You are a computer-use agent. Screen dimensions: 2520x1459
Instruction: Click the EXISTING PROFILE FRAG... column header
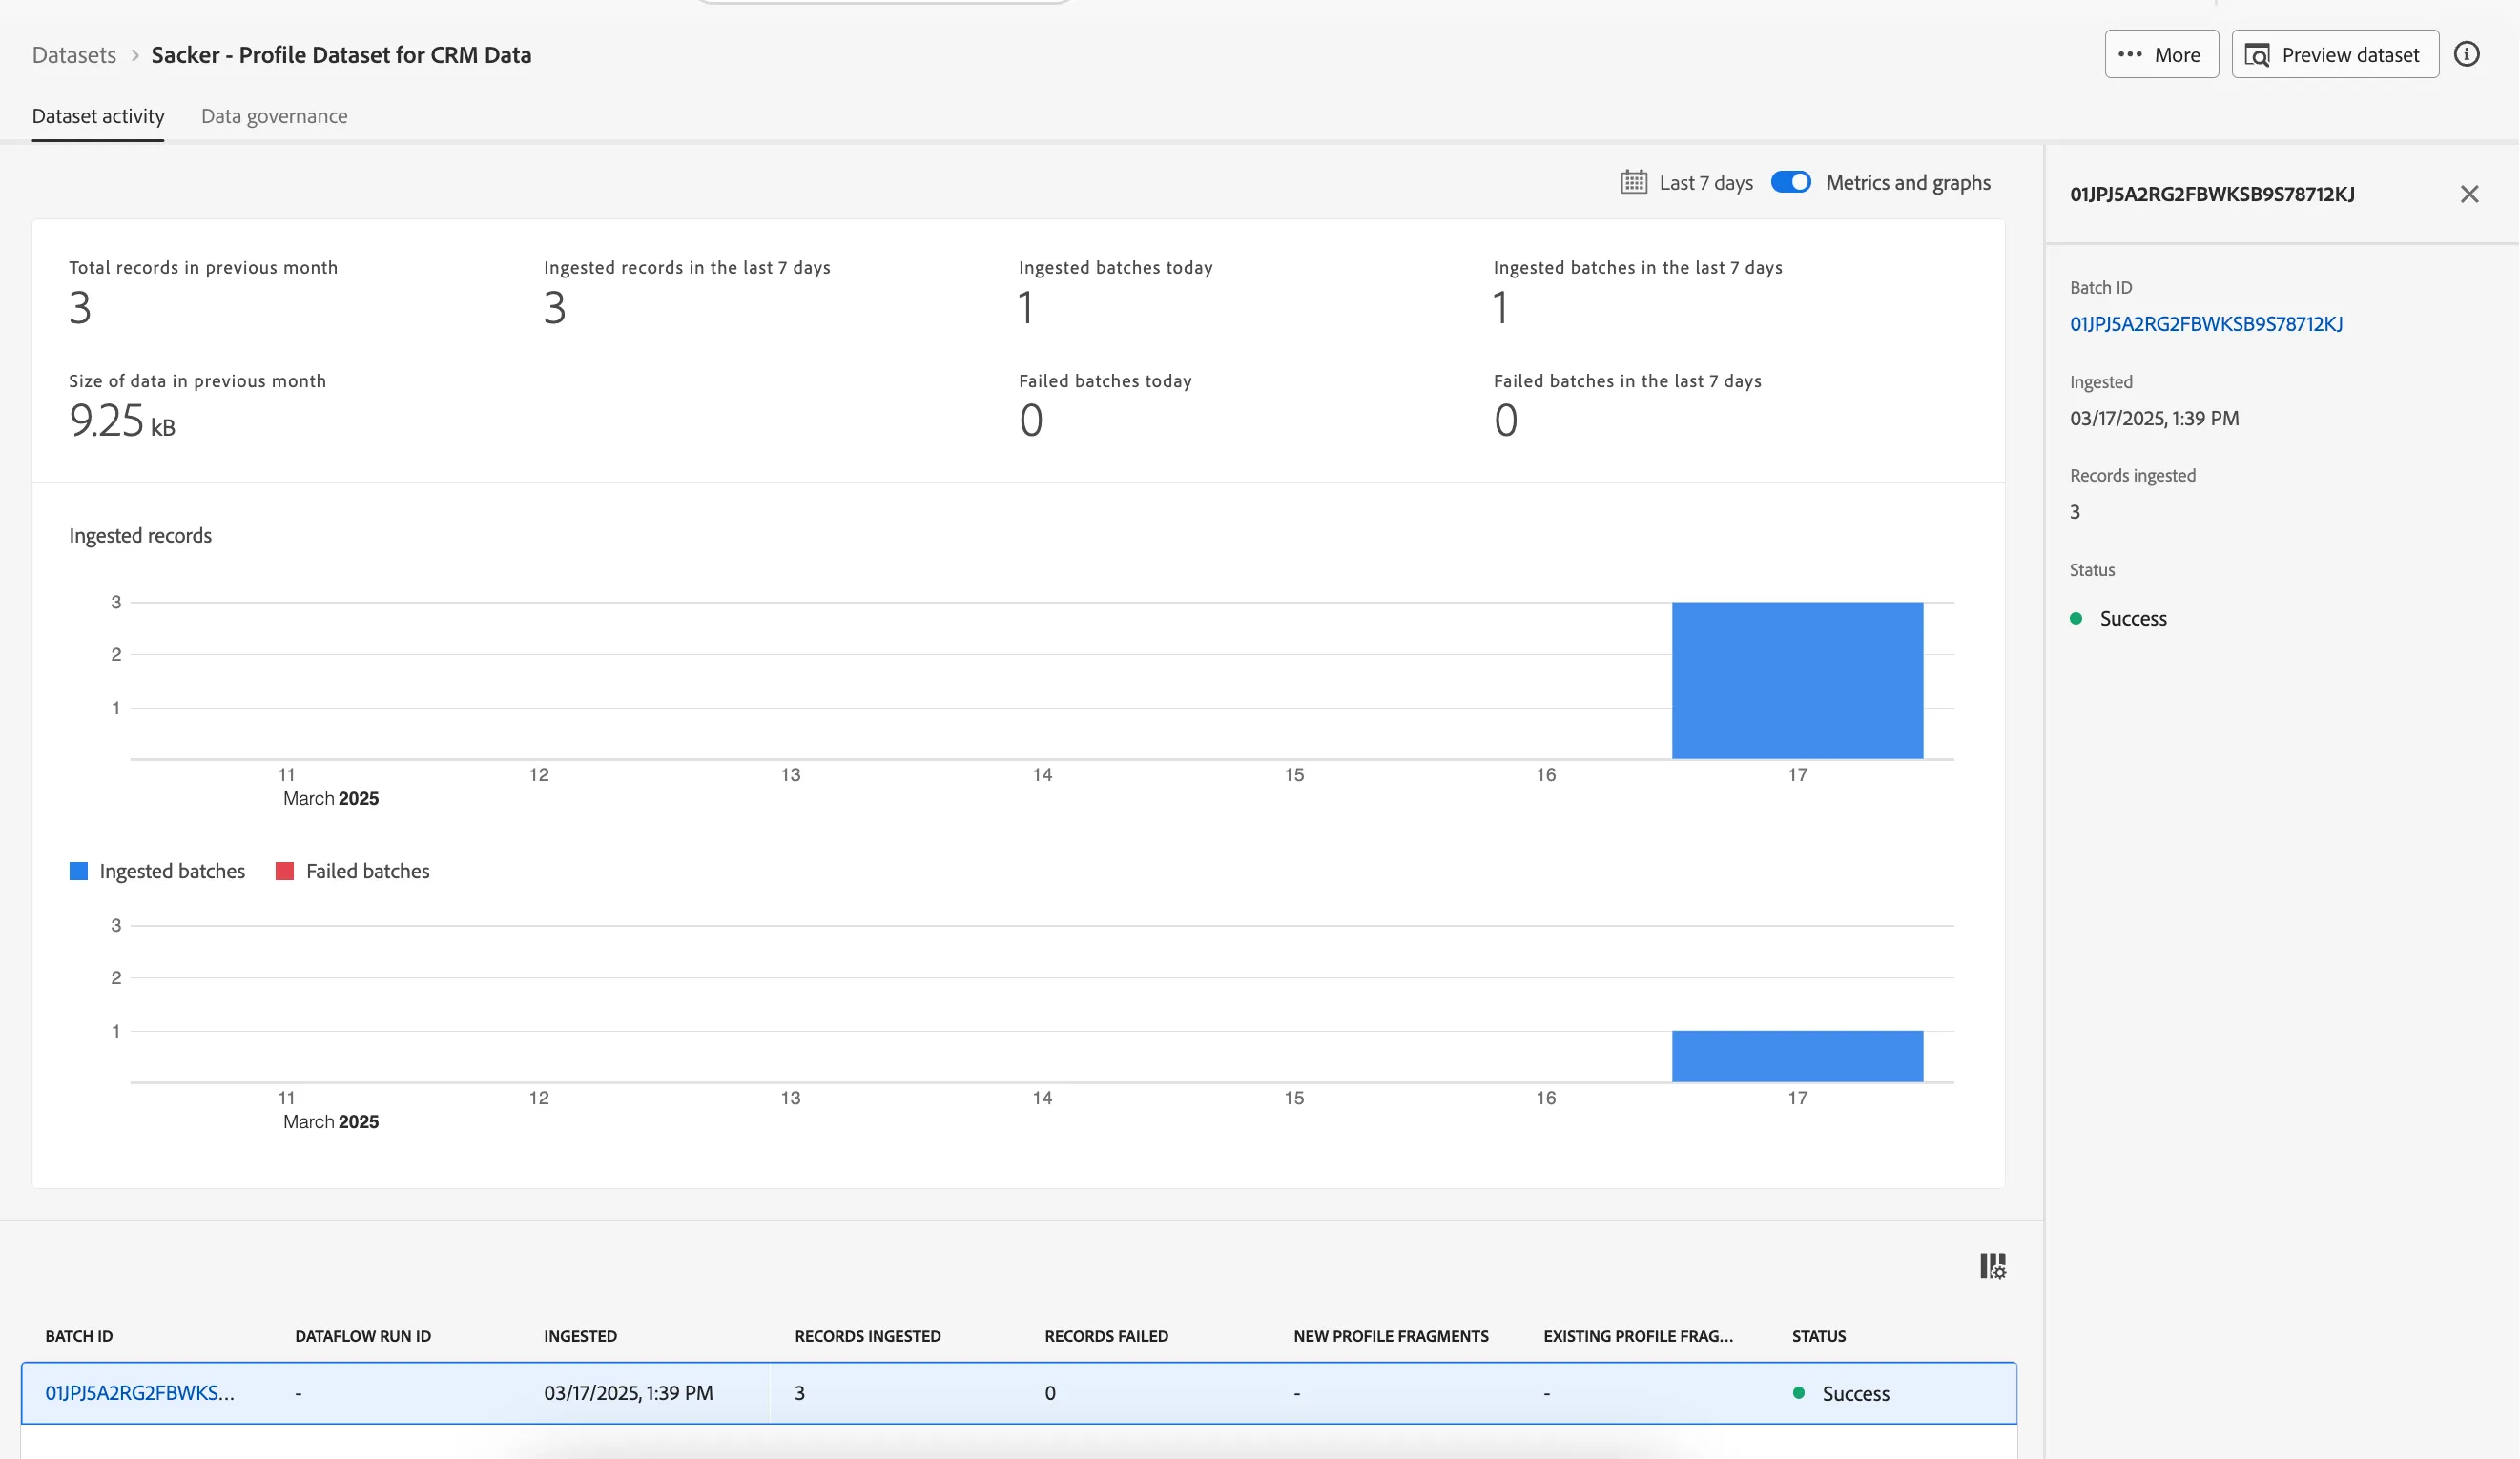point(1638,1336)
